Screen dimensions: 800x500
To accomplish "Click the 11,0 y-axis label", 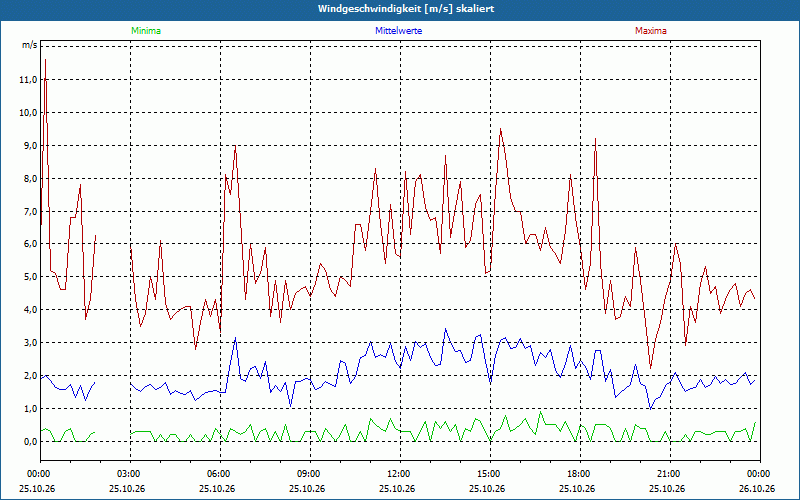I will point(29,80).
